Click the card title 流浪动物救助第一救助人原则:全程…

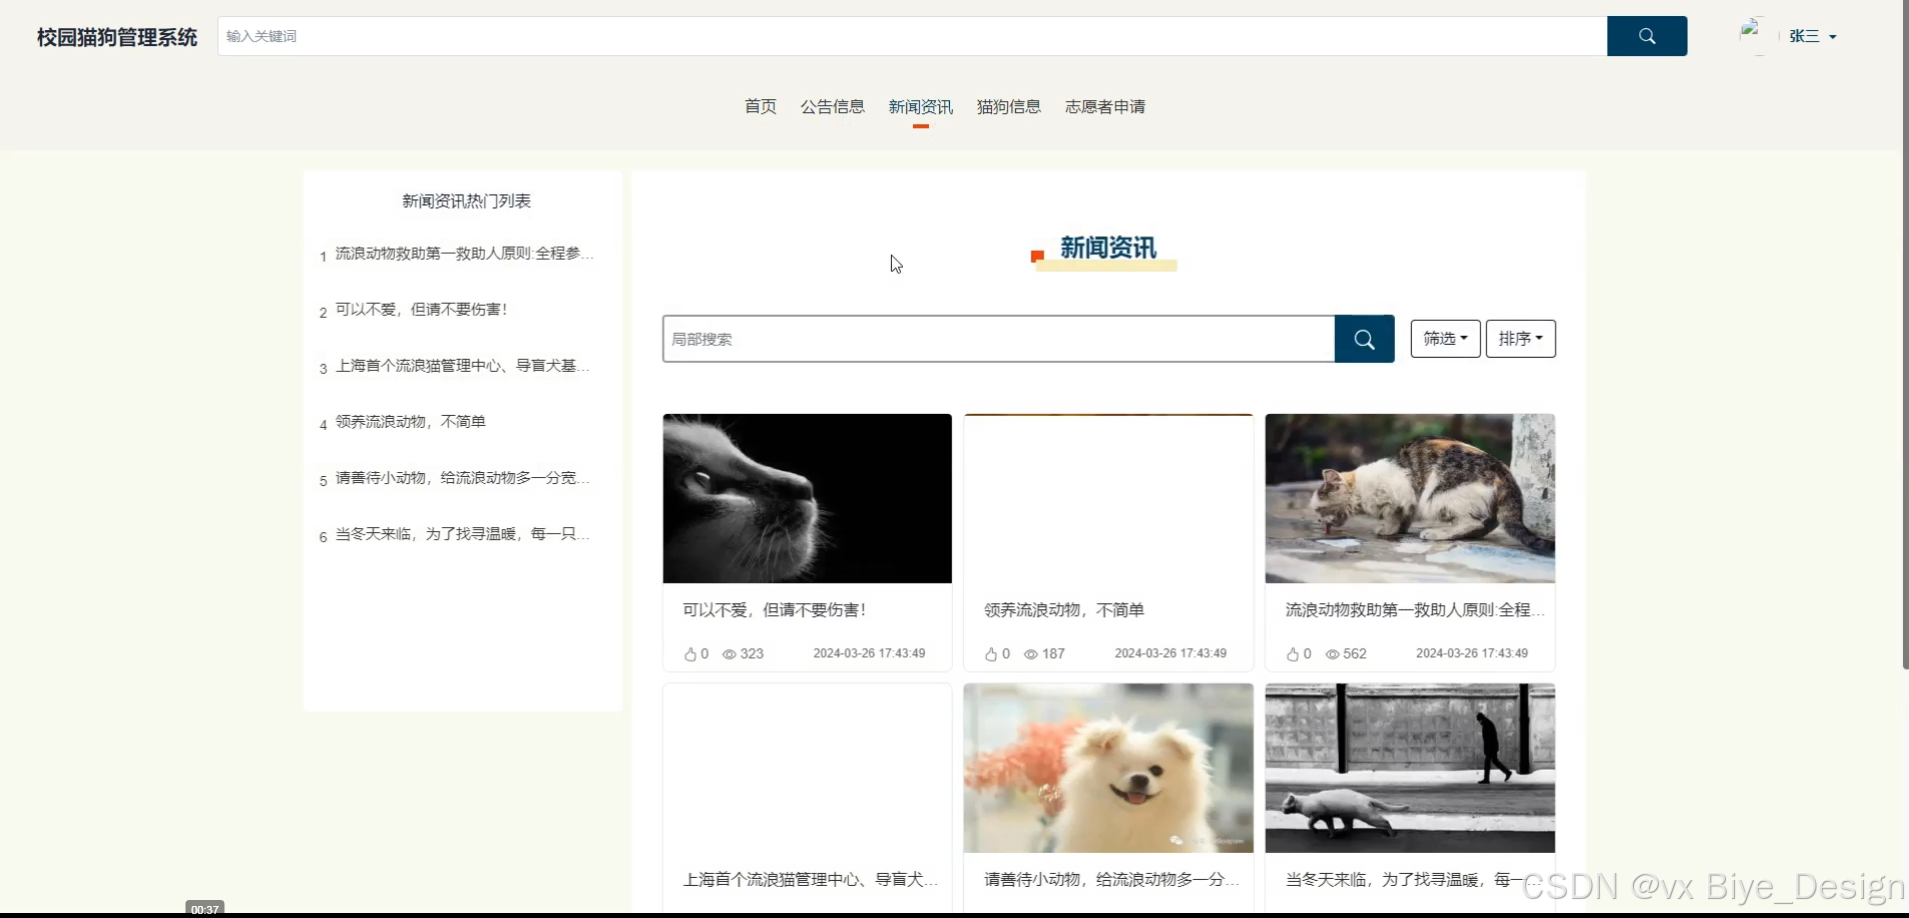coord(1415,610)
